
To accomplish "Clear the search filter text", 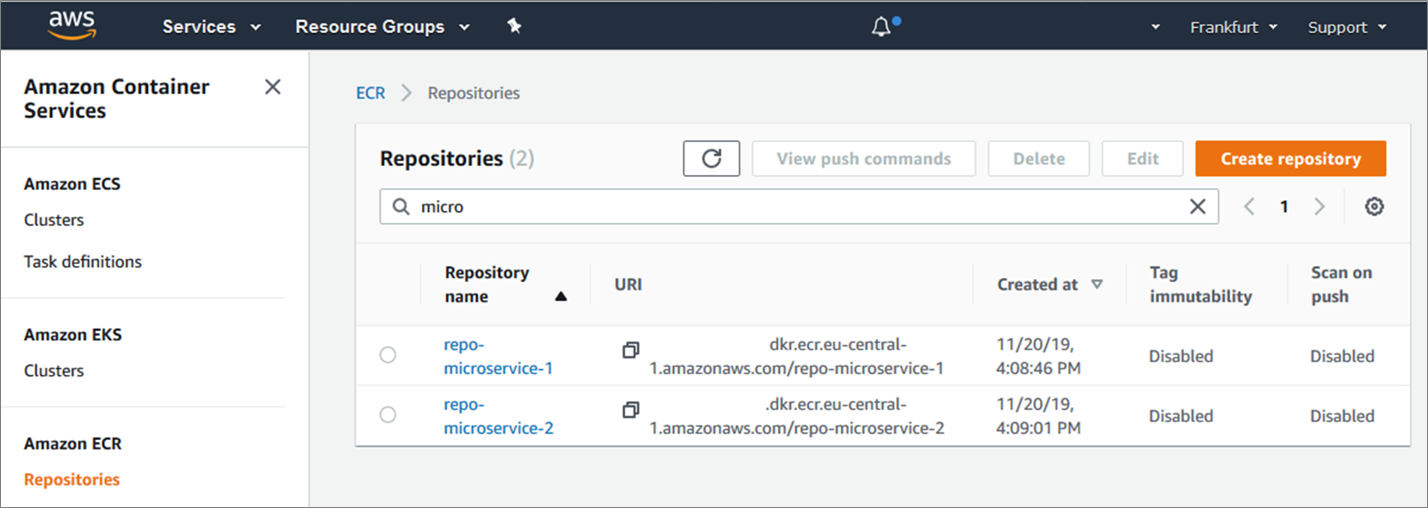I will pyautogui.click(x=1197, y=207).
